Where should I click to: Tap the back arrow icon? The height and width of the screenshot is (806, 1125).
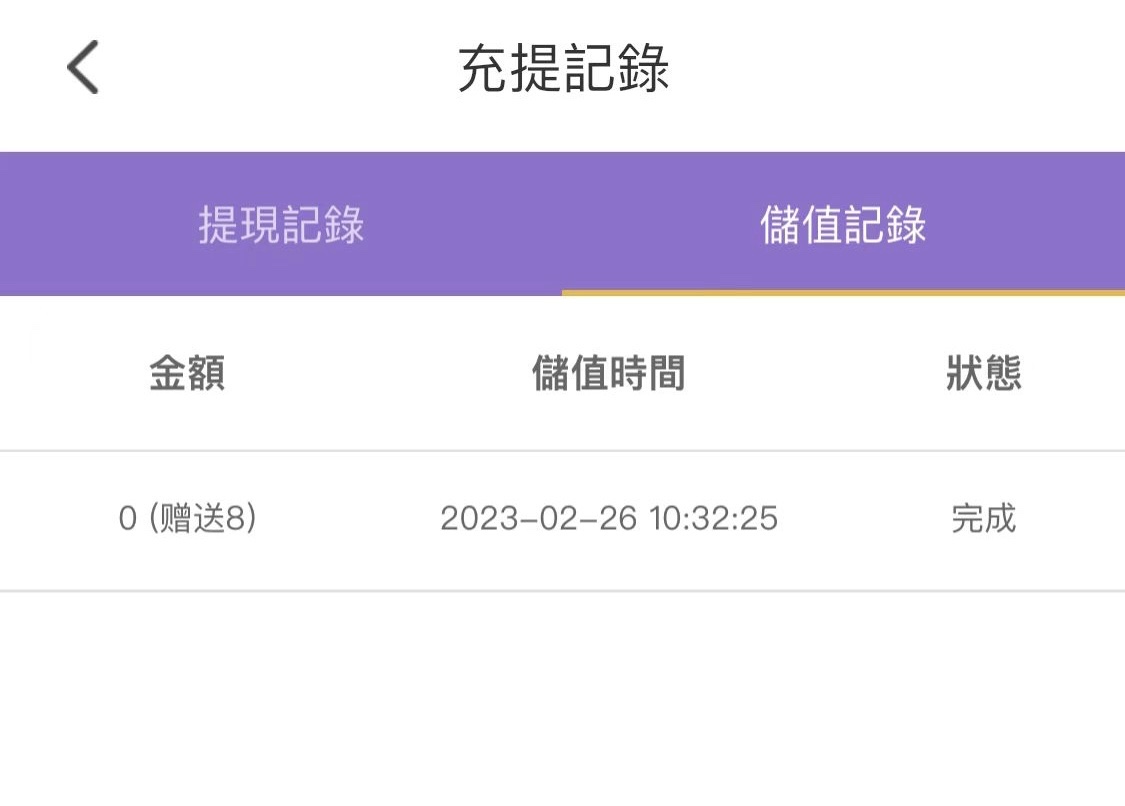tap(83, 68)
